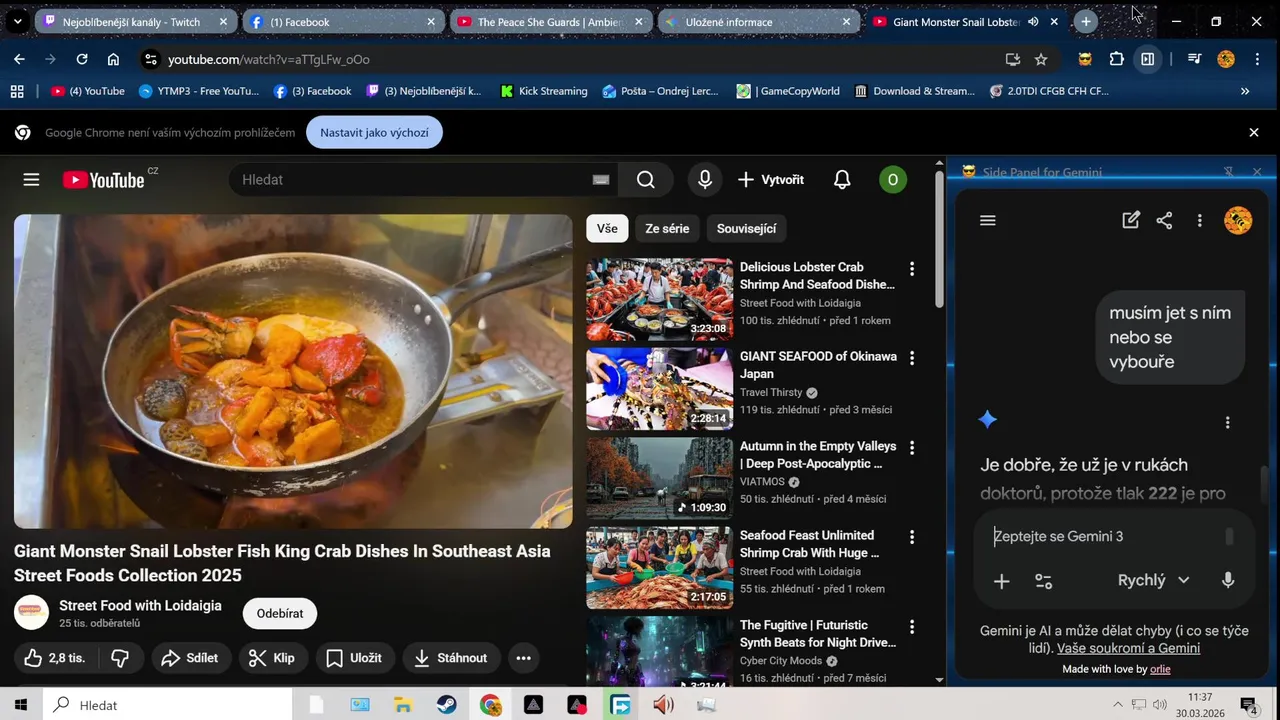The width and height of the screenshot is (1280, 720).
Task: Expand the Rychlý model selector
Action: click(1153, 580)
